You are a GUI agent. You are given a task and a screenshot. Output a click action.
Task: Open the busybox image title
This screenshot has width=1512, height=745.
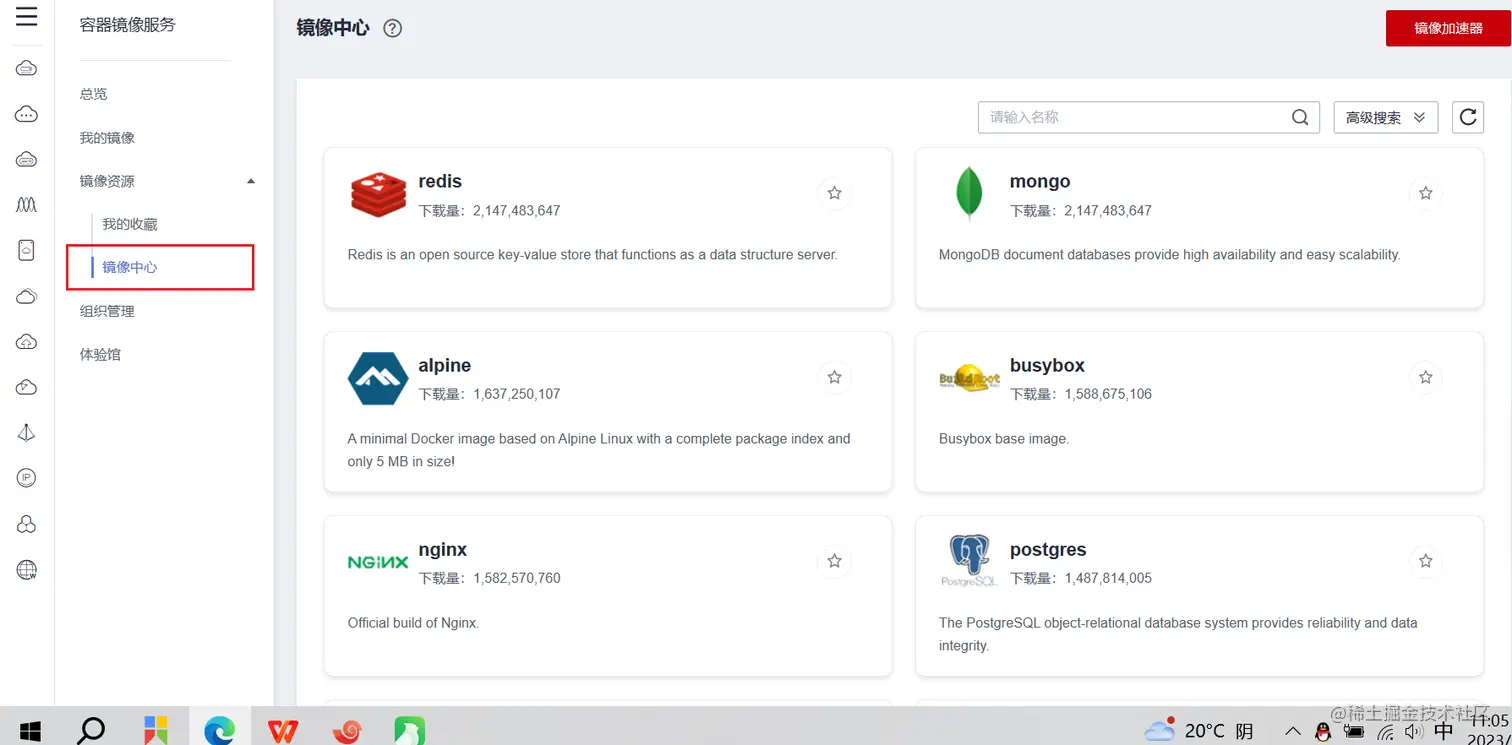coord(1047,365)
